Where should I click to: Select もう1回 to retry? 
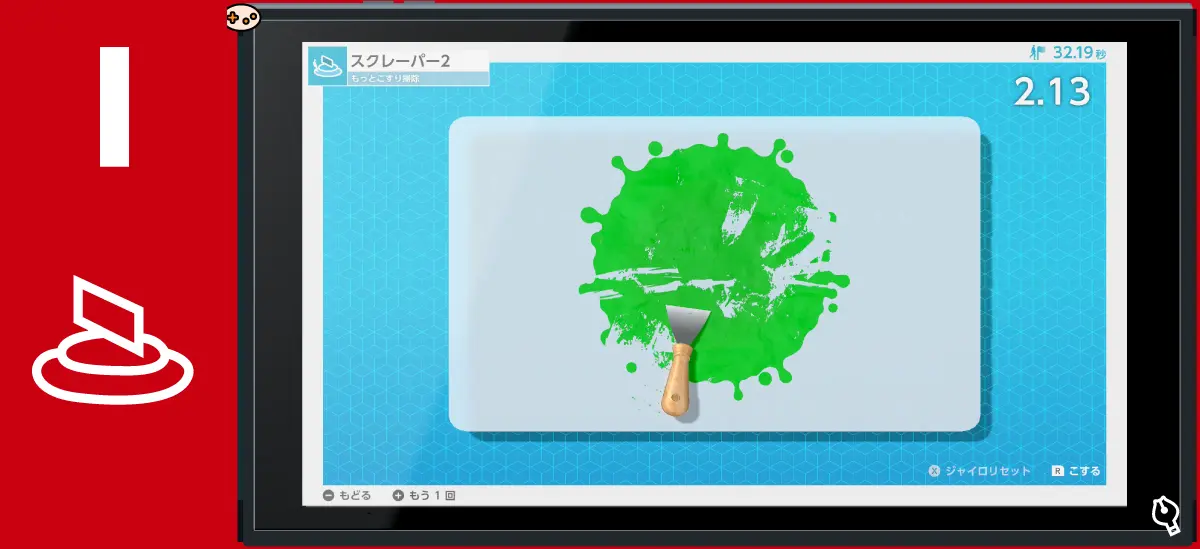433,495
